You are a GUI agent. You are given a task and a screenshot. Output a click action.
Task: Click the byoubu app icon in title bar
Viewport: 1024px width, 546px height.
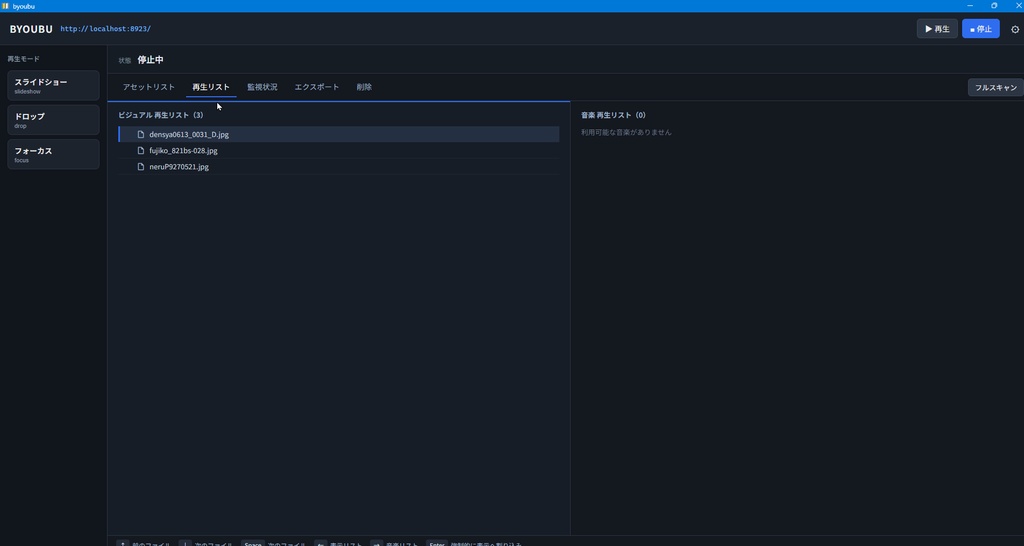(6, 6)
